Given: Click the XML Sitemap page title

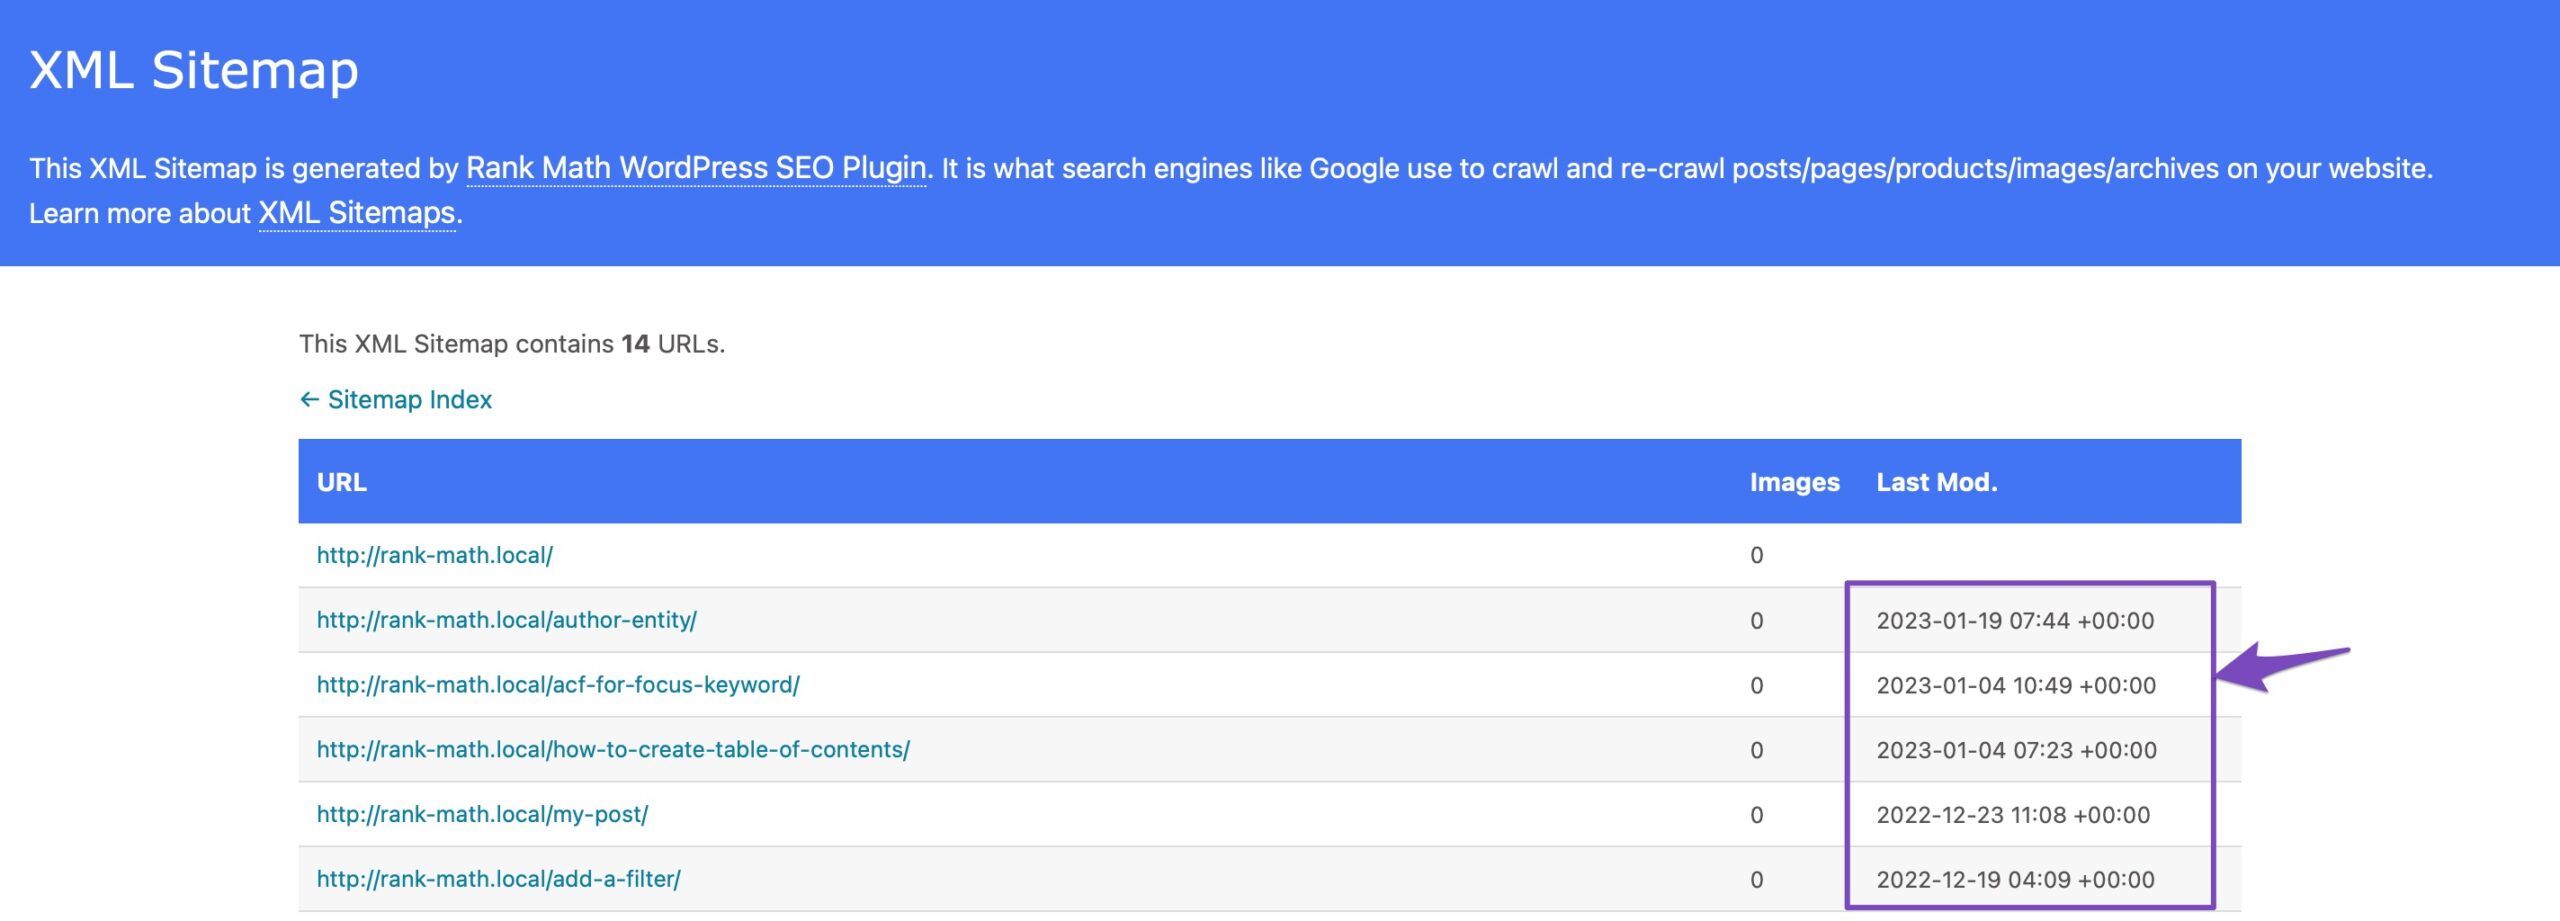Looking at the screenshot, I should 194,70.
